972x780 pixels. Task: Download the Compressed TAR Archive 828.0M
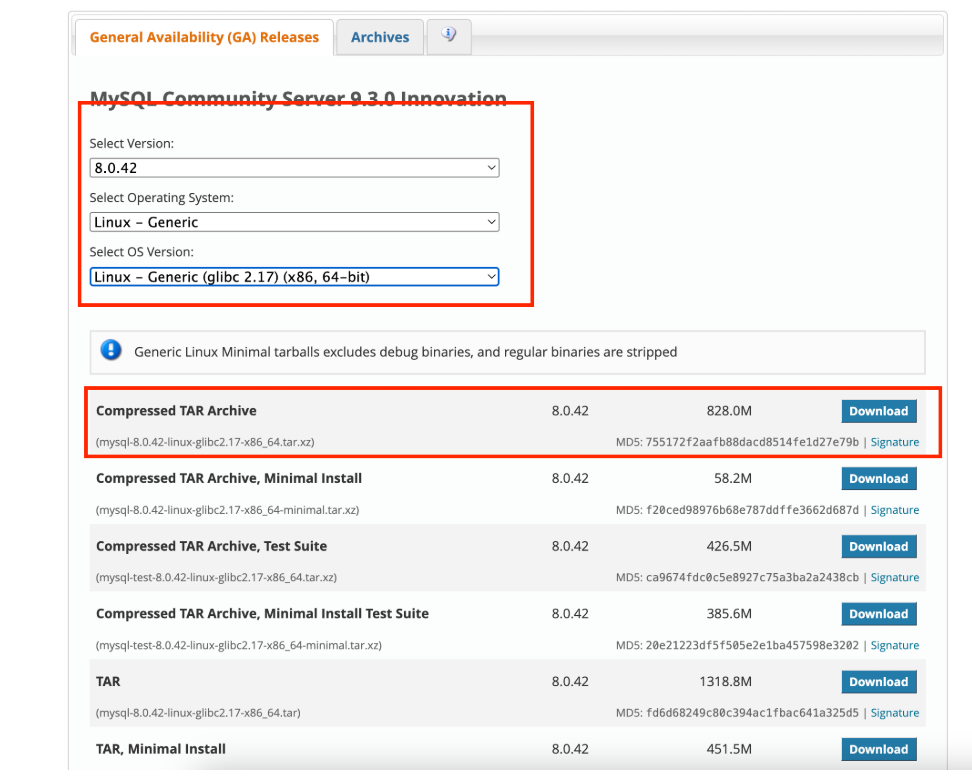pos(878,411)
